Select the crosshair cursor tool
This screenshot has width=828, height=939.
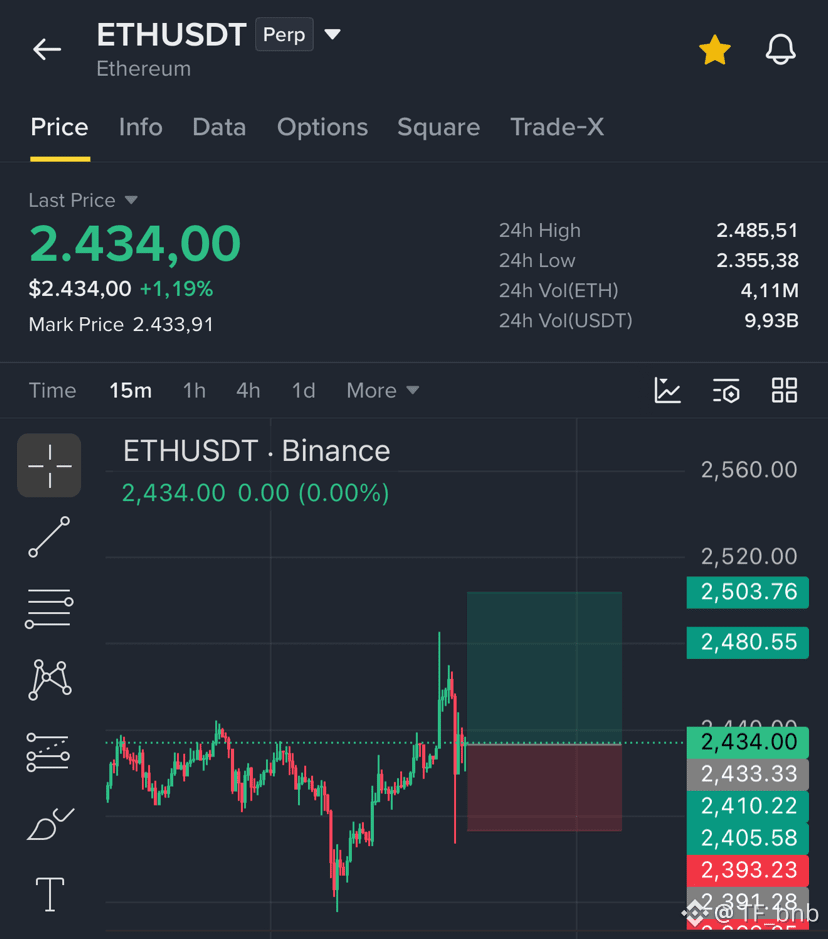49,465
